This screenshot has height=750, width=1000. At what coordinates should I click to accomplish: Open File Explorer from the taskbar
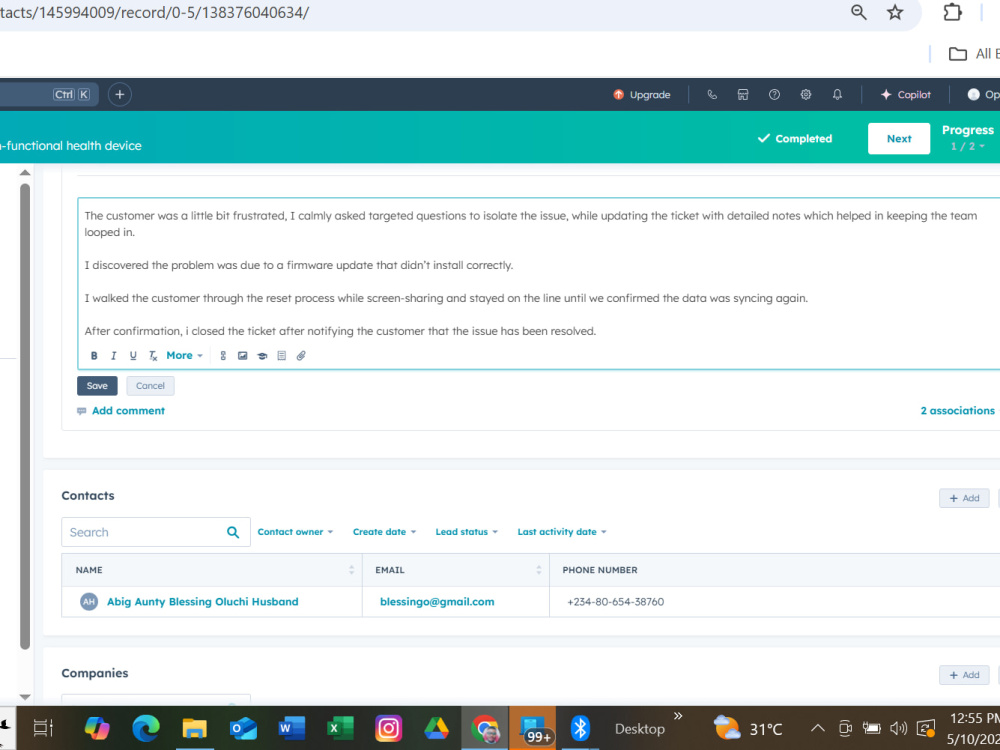click(194, 728)
